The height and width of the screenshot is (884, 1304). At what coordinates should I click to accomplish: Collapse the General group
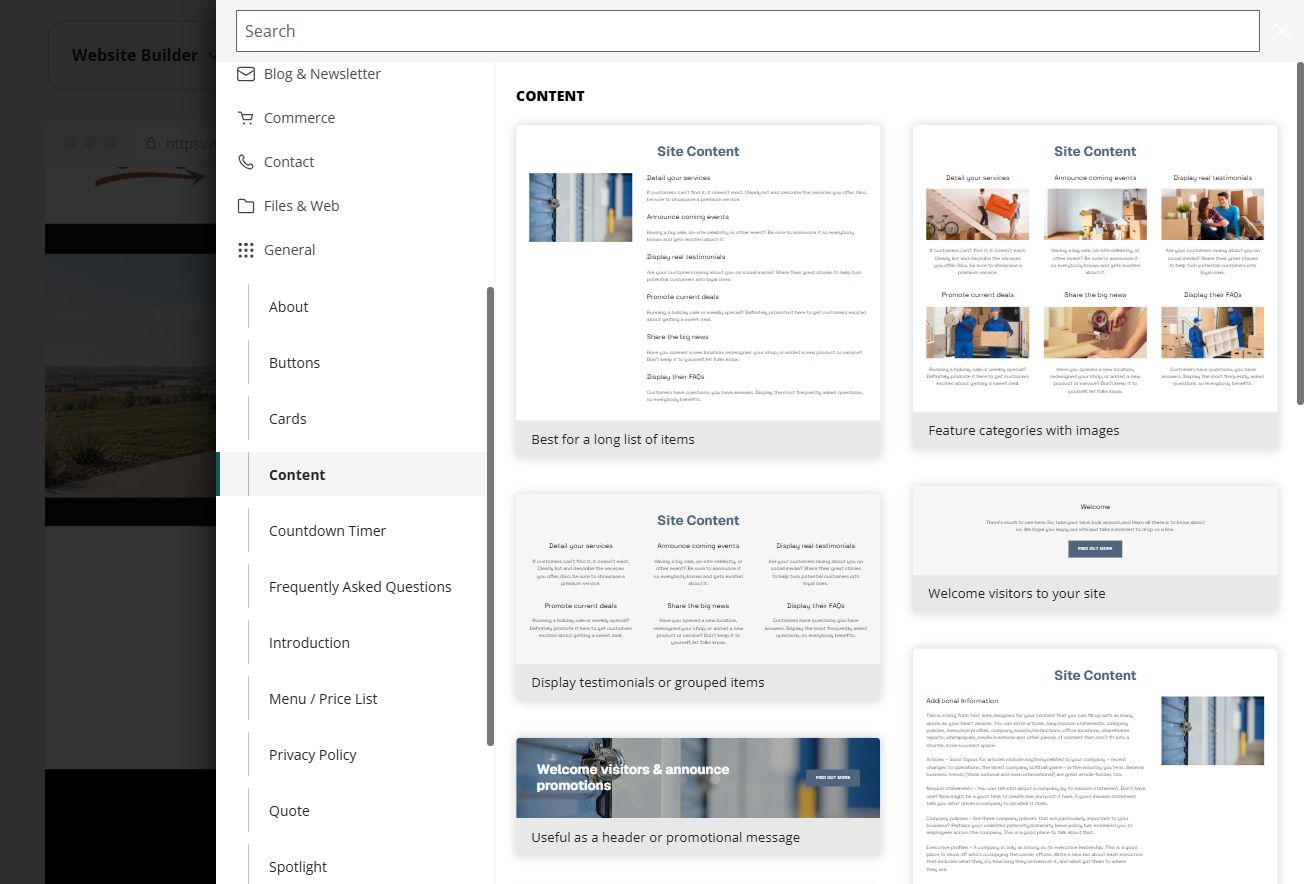coord(289,250)
